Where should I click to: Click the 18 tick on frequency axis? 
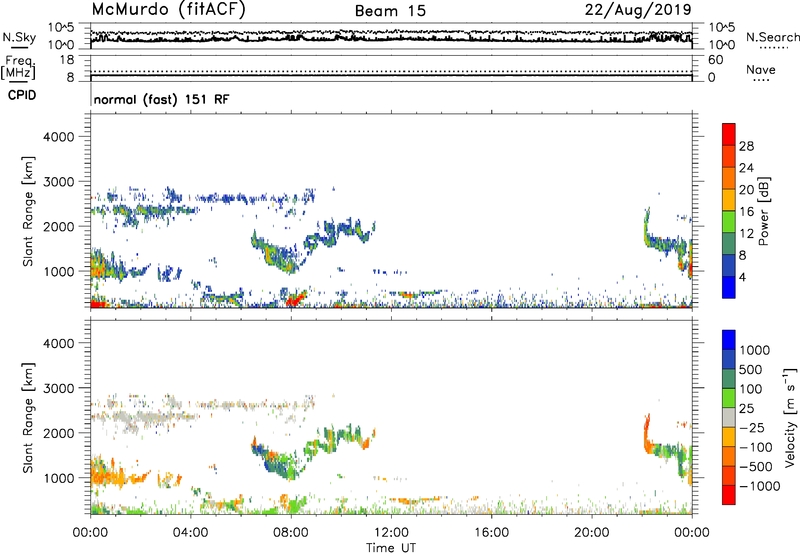(x=67, y=60)
